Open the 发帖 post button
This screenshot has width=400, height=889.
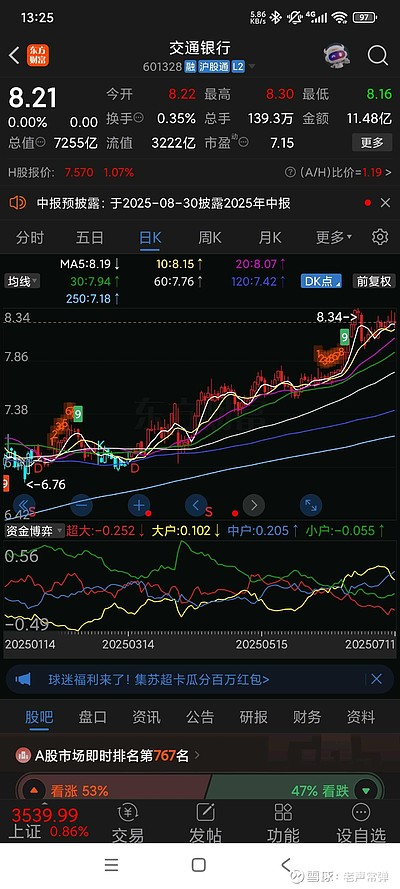click(205, 823)
